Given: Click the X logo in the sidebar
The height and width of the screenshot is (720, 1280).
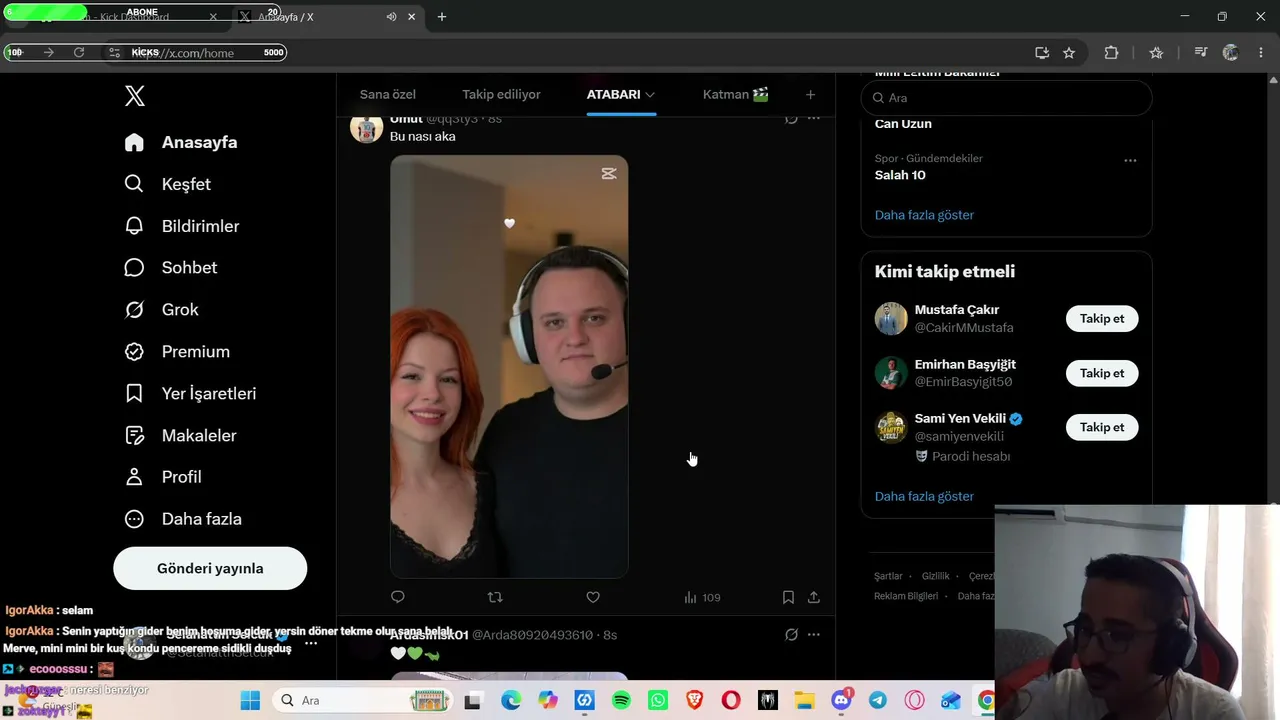Looking at the screenshot, I should click(135, 96).
